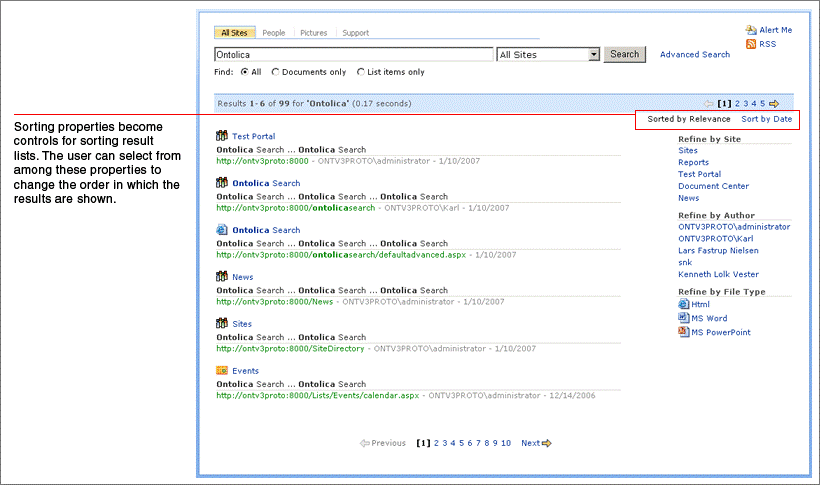This screenshot has width=820, height=485.
Task: Click the MS PowerPoint file type icon
Action: pyautogui.click(x=684, y=332)
